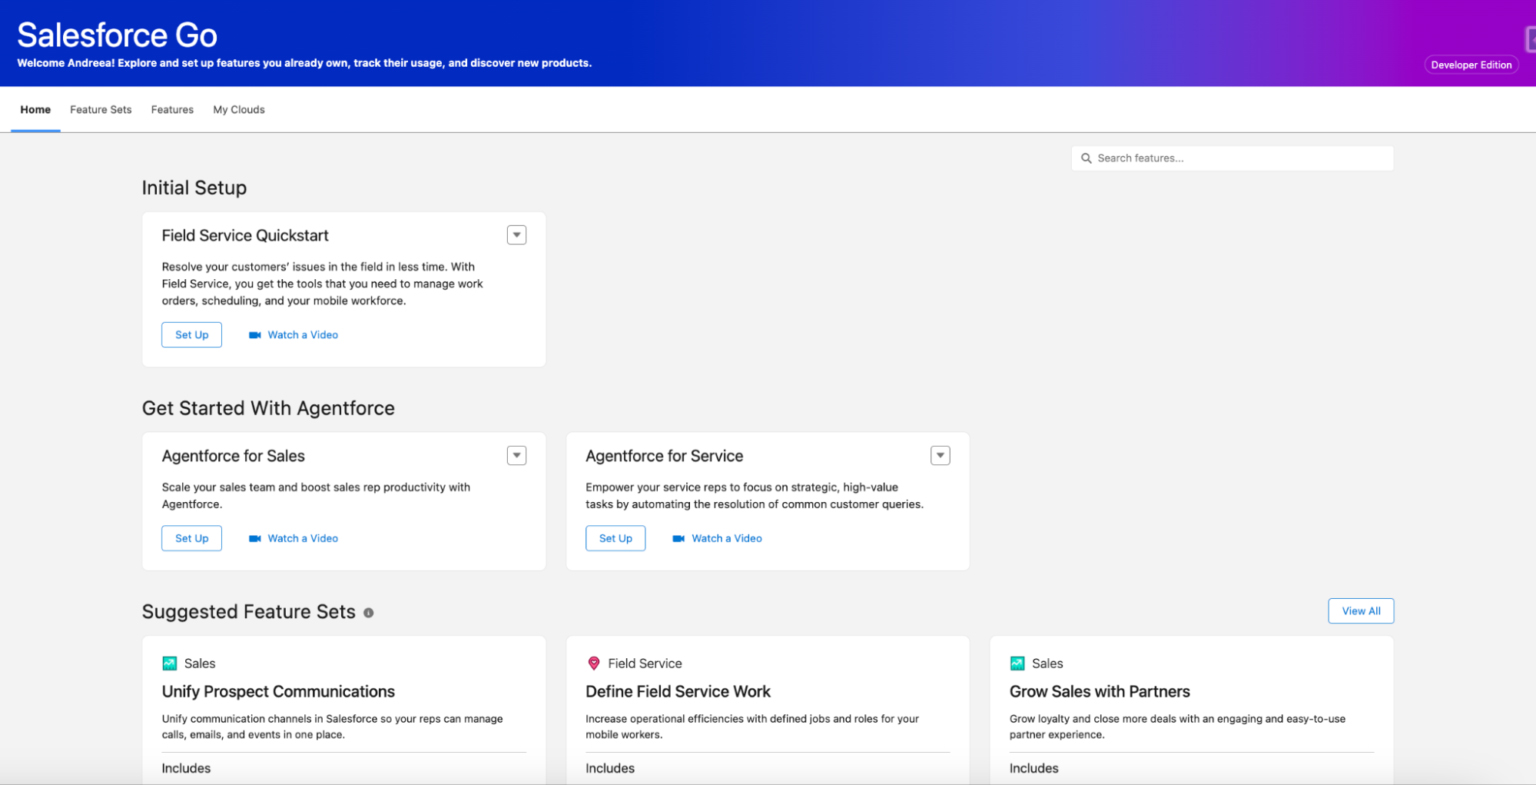
Task: Click the Field Service Quickstart heading
Action: tap(245, 236)
